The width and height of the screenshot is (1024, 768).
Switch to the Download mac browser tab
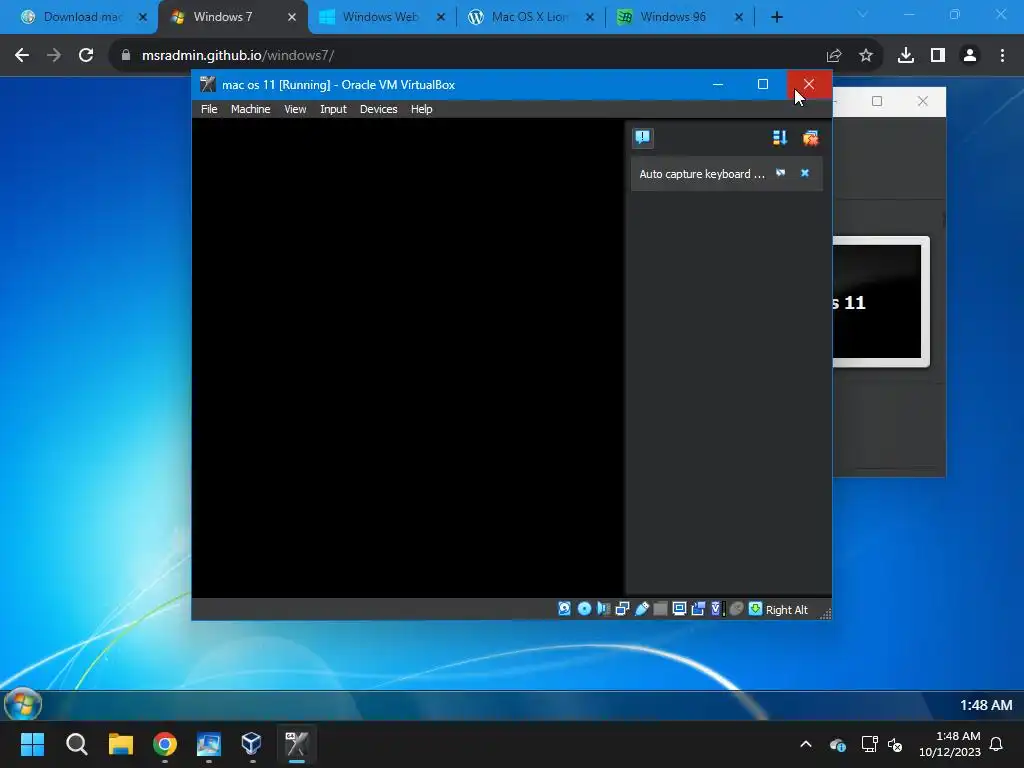coord(82,17)
